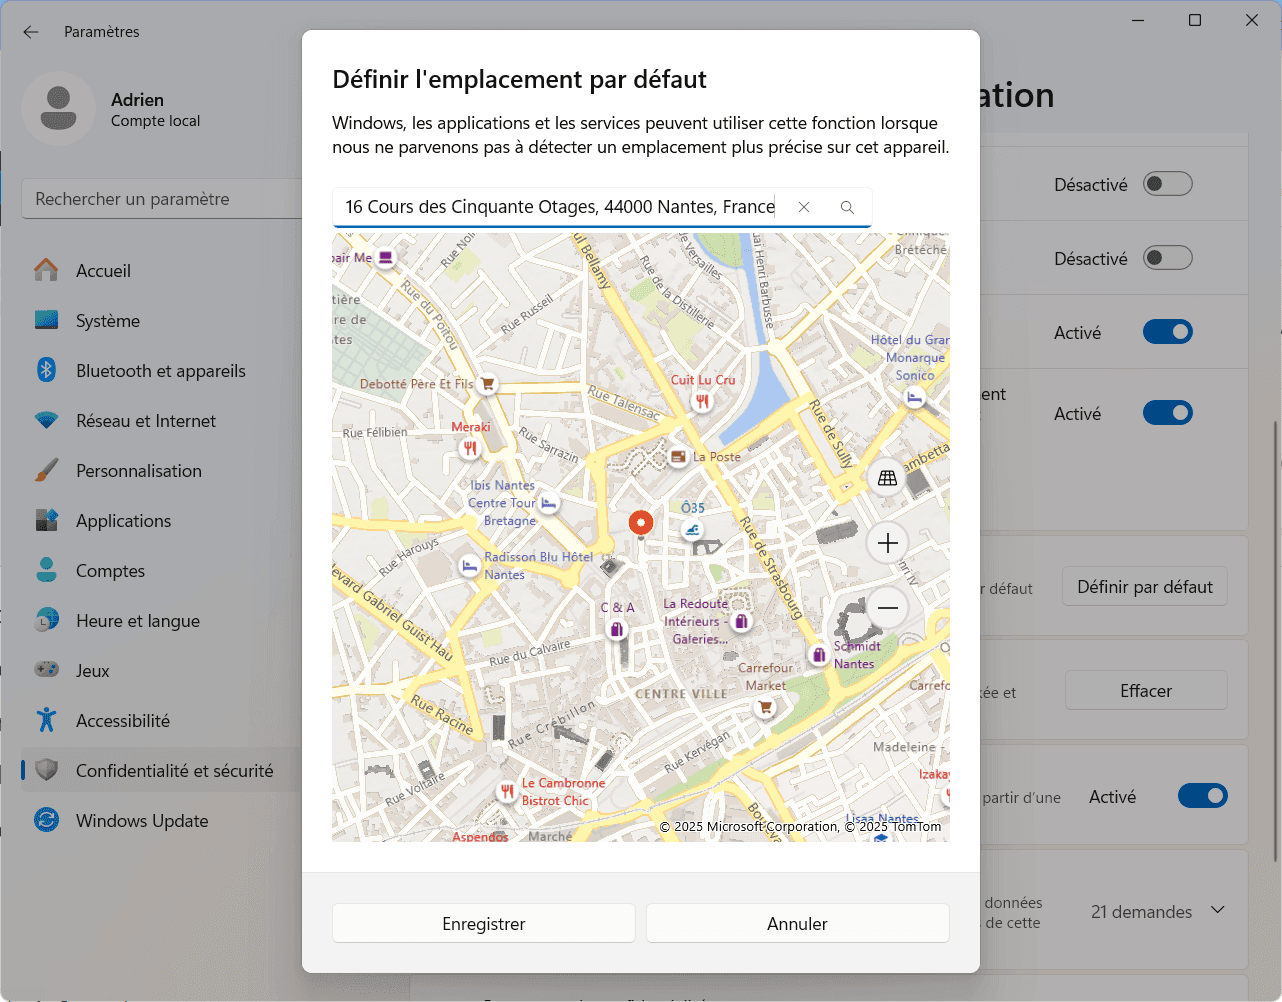Turn off the Activé switch beside 'partir d'une'

[1203, 796]
